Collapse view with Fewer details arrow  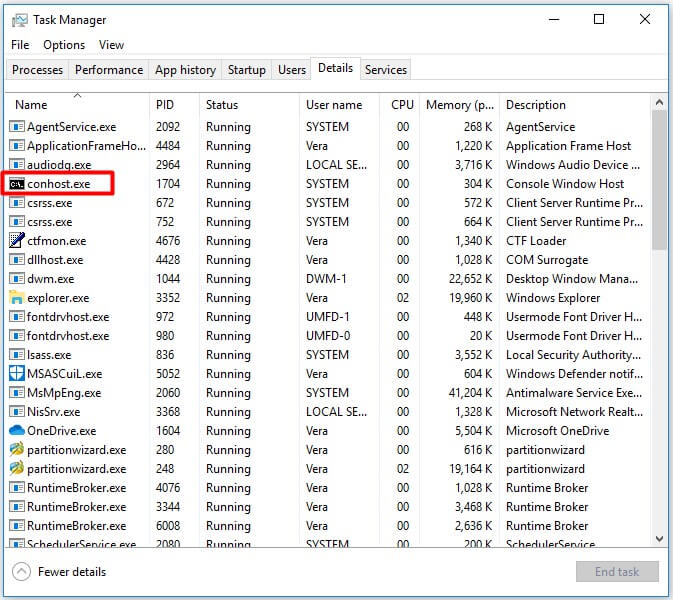21,572
